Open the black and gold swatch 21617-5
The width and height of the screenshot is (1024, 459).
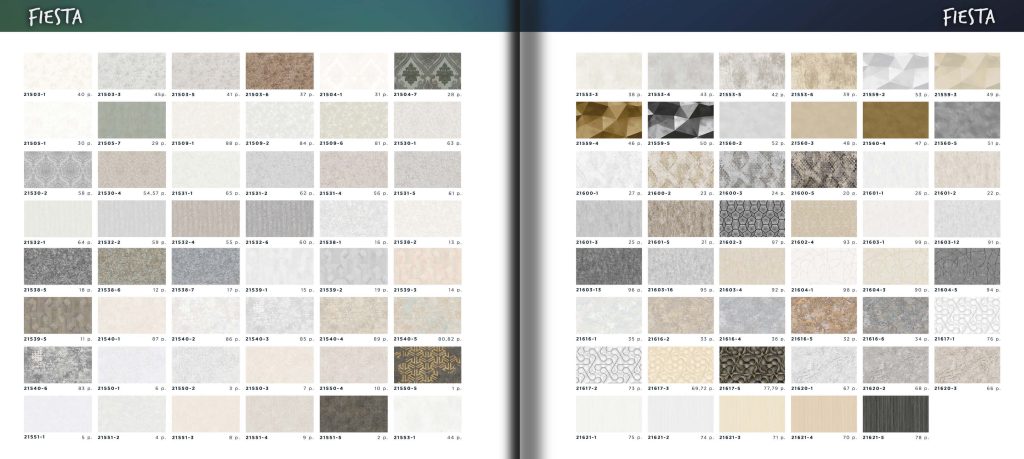752,364
